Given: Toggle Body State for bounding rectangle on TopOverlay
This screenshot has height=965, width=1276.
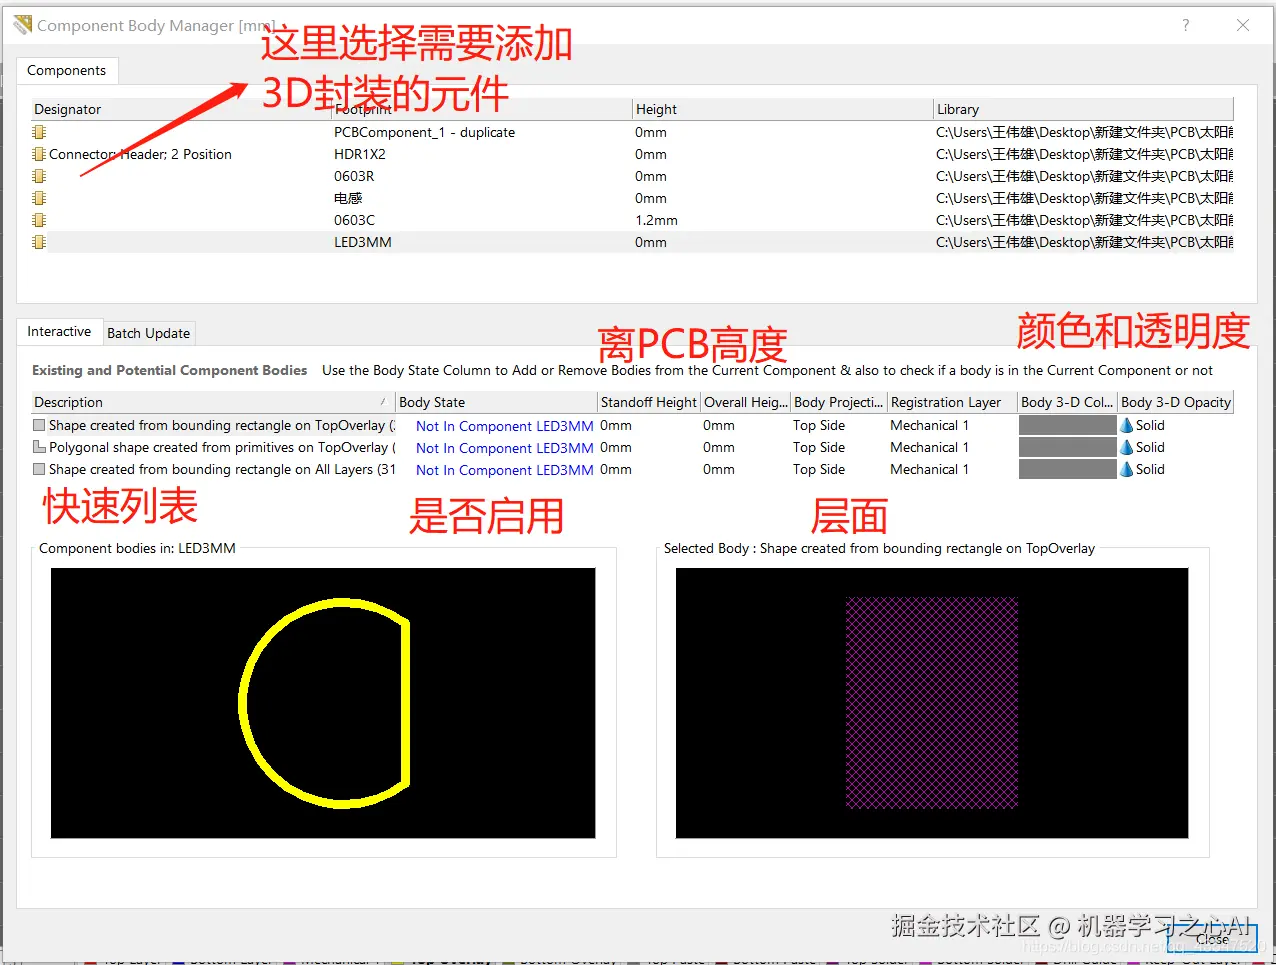Looking at the screenshot, I should [505, 426].
